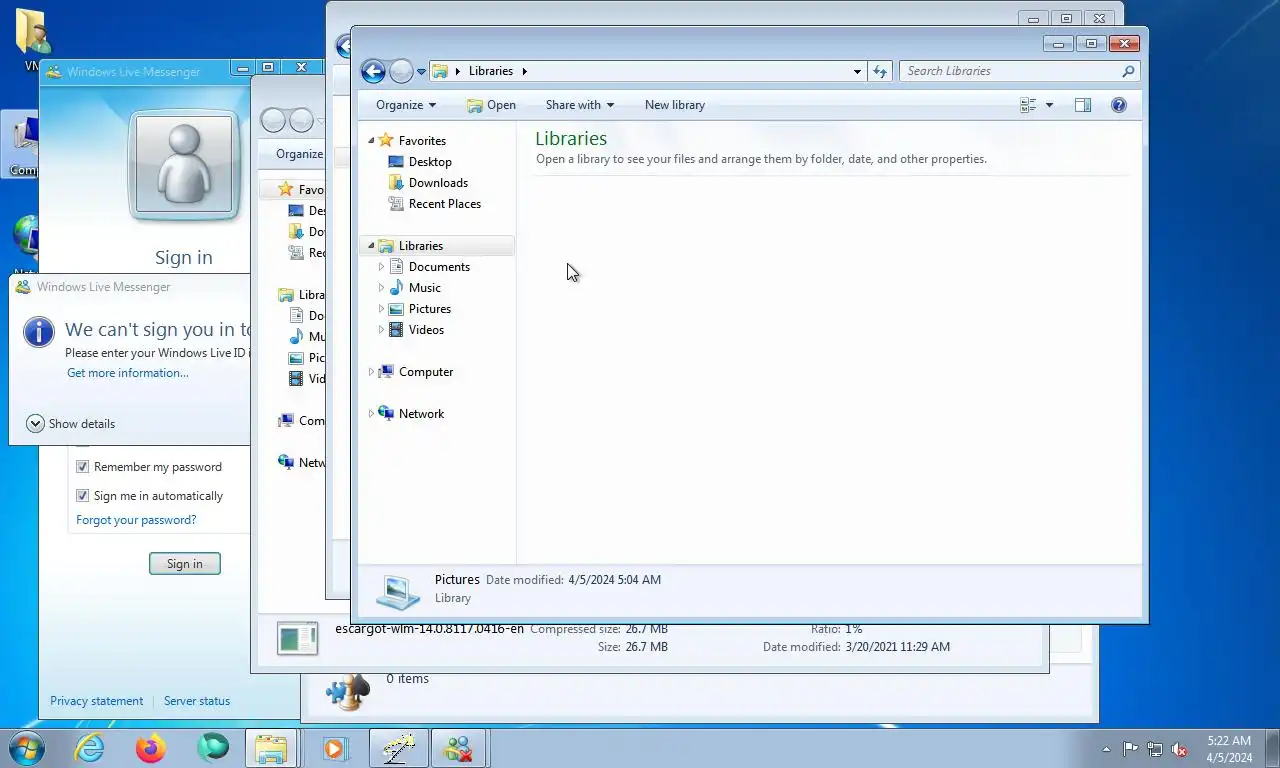This screenshot has width=1280, height=768.
Task: Open the Windows Start menu
Action: click(26, 748)
